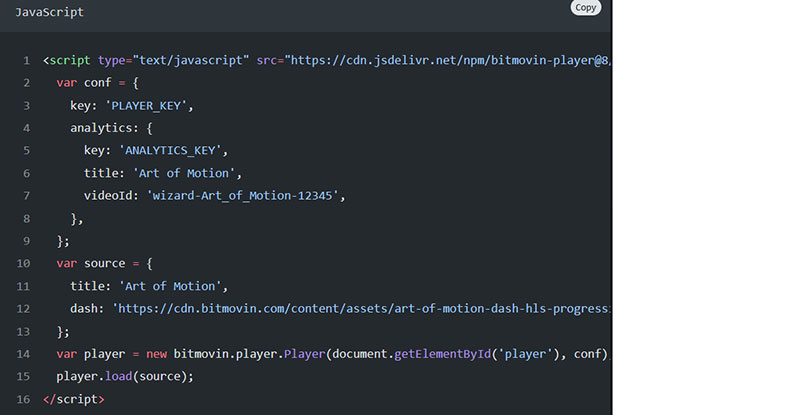Click the dash URL on line 12
800x415 pixels.
361,308
